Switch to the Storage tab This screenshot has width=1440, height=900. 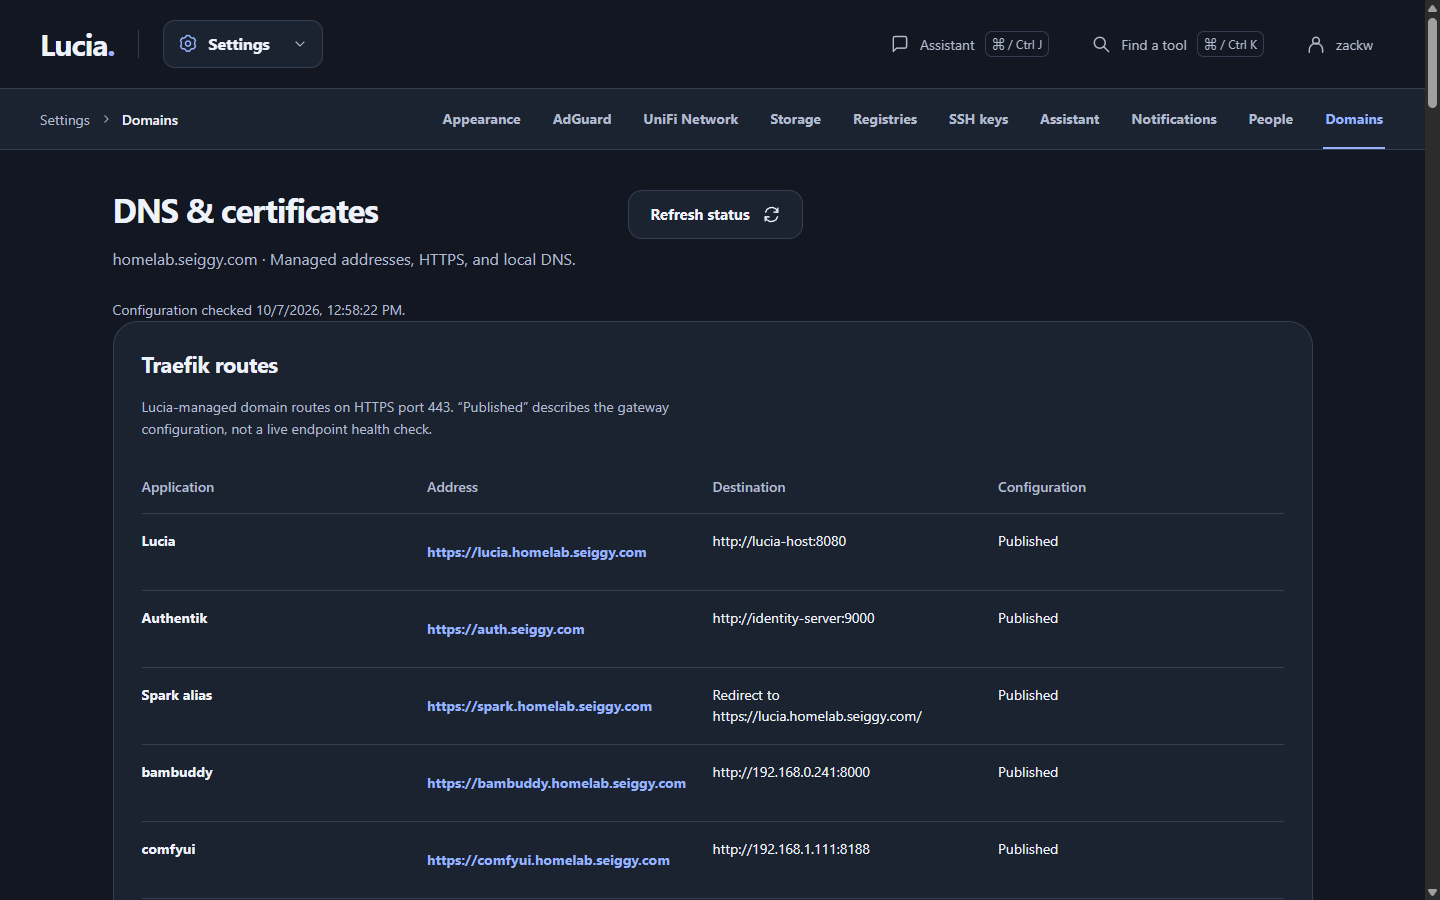tap(795, 119)
